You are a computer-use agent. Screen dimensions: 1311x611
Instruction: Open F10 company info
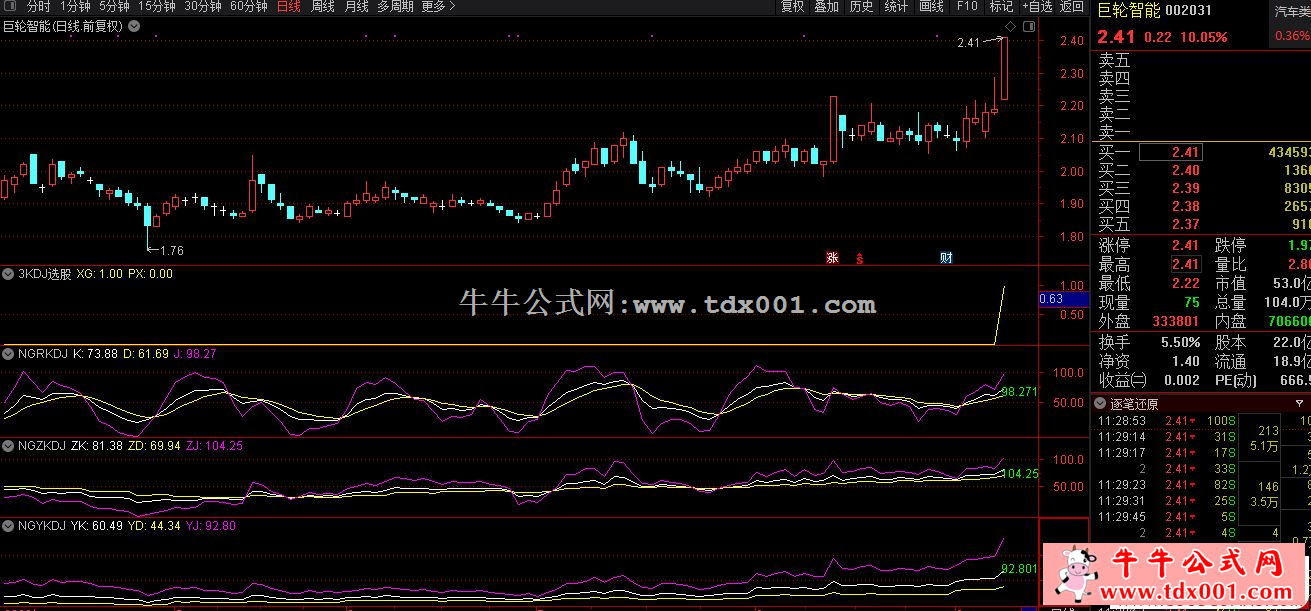click(967, 6)
